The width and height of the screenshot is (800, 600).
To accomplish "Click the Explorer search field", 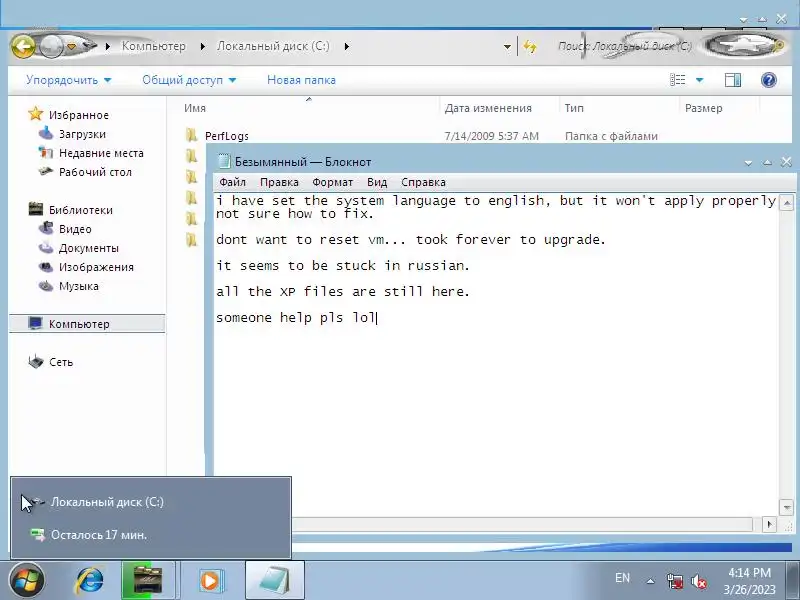I will [x=628, y=46].
